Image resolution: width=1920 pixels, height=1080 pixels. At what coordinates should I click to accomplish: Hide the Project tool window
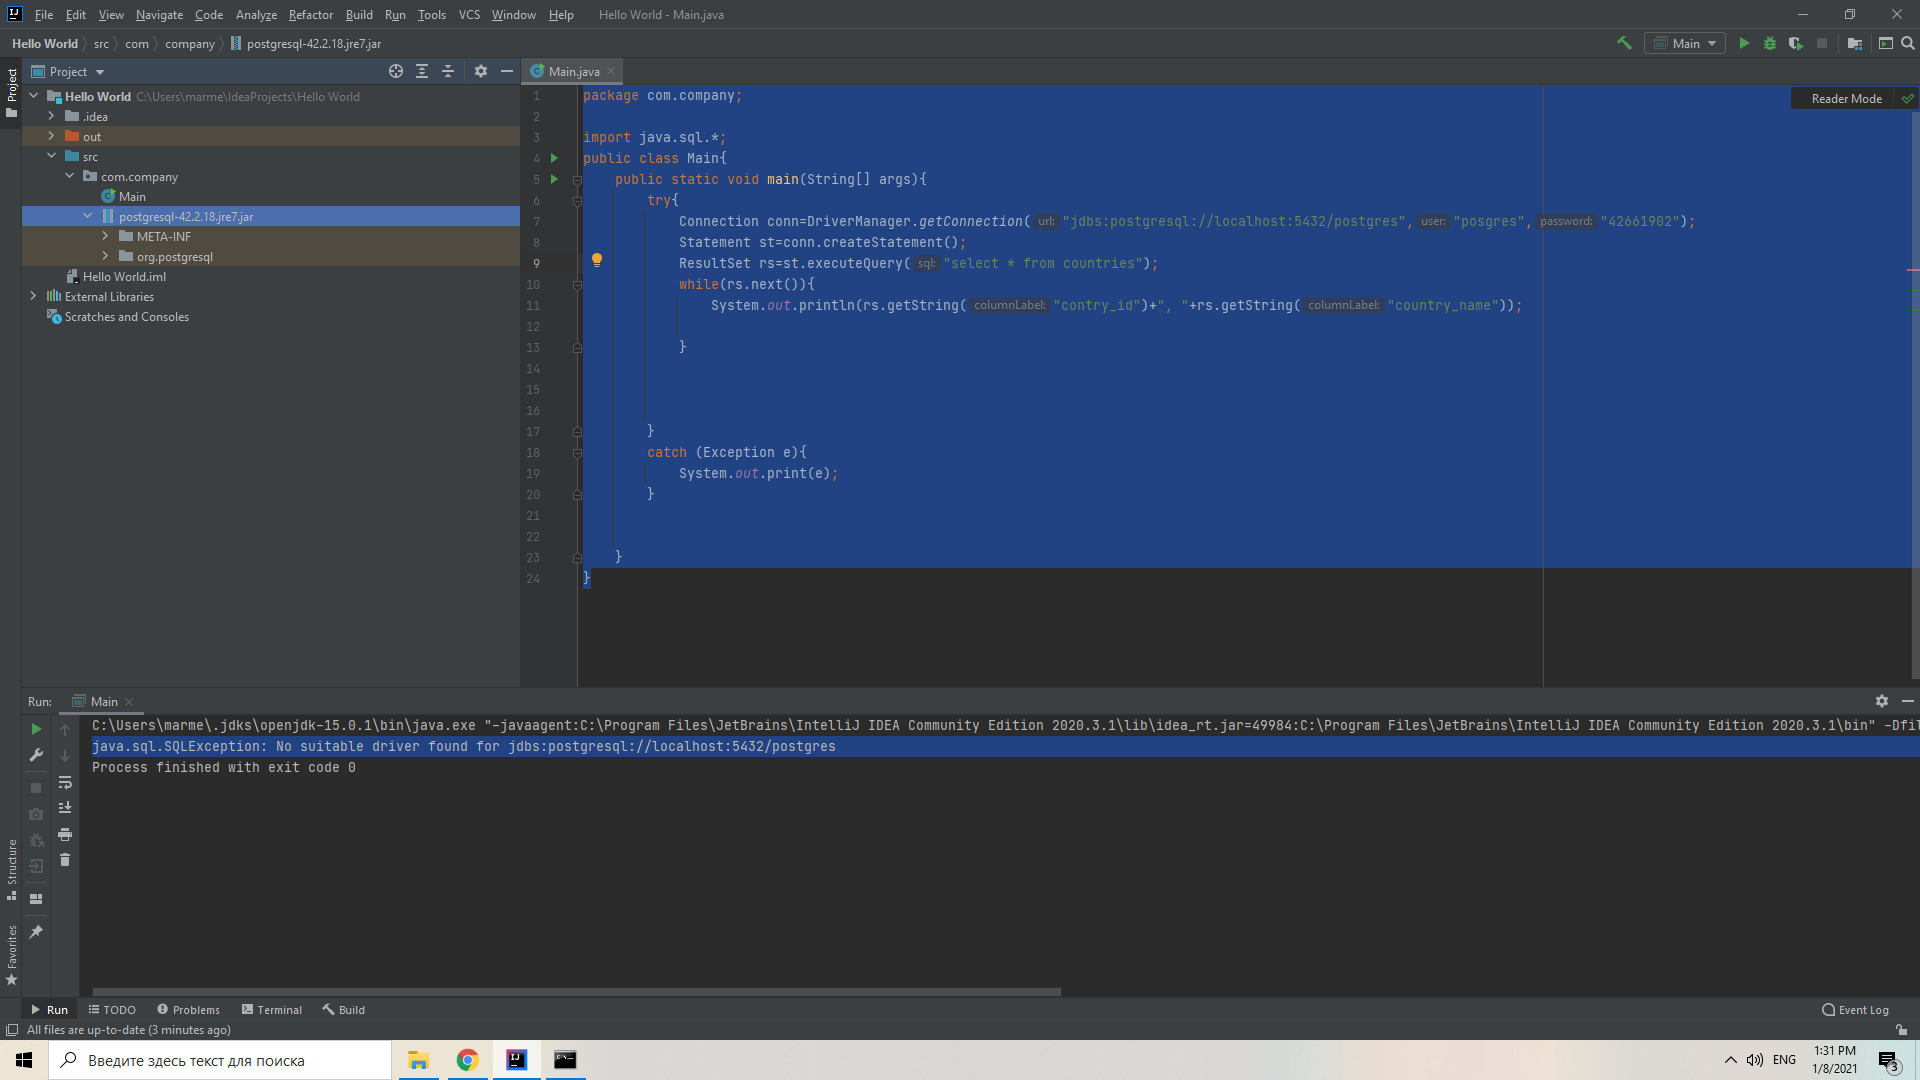pos(507,71)
